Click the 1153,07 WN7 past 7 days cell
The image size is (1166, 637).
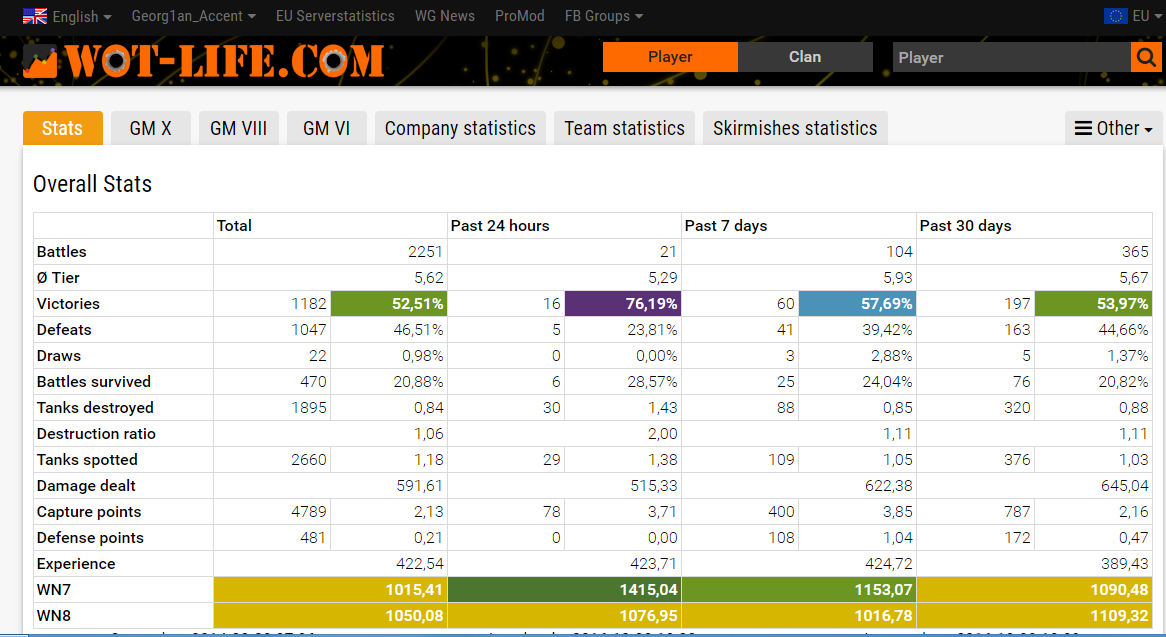click(799, 590)
